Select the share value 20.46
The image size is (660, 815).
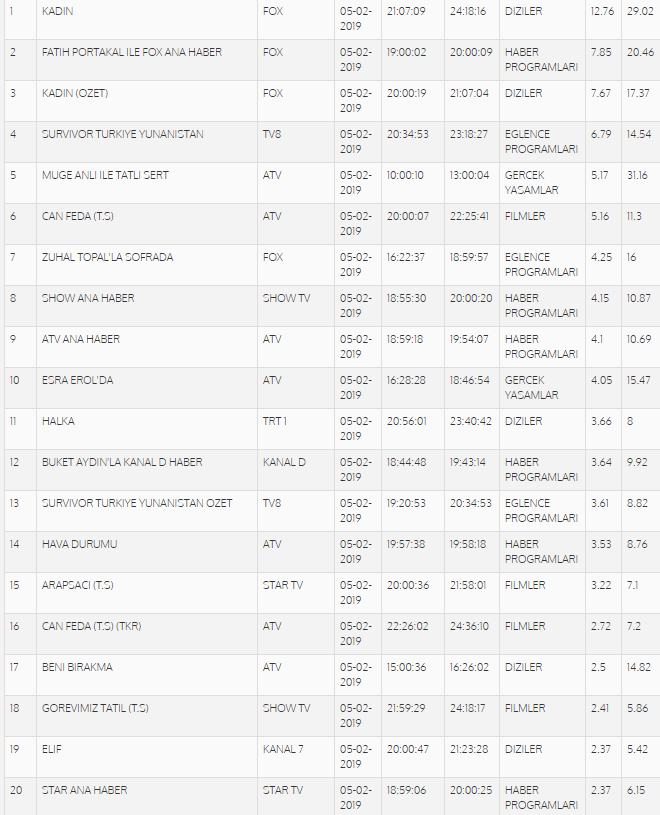(640, 52)
